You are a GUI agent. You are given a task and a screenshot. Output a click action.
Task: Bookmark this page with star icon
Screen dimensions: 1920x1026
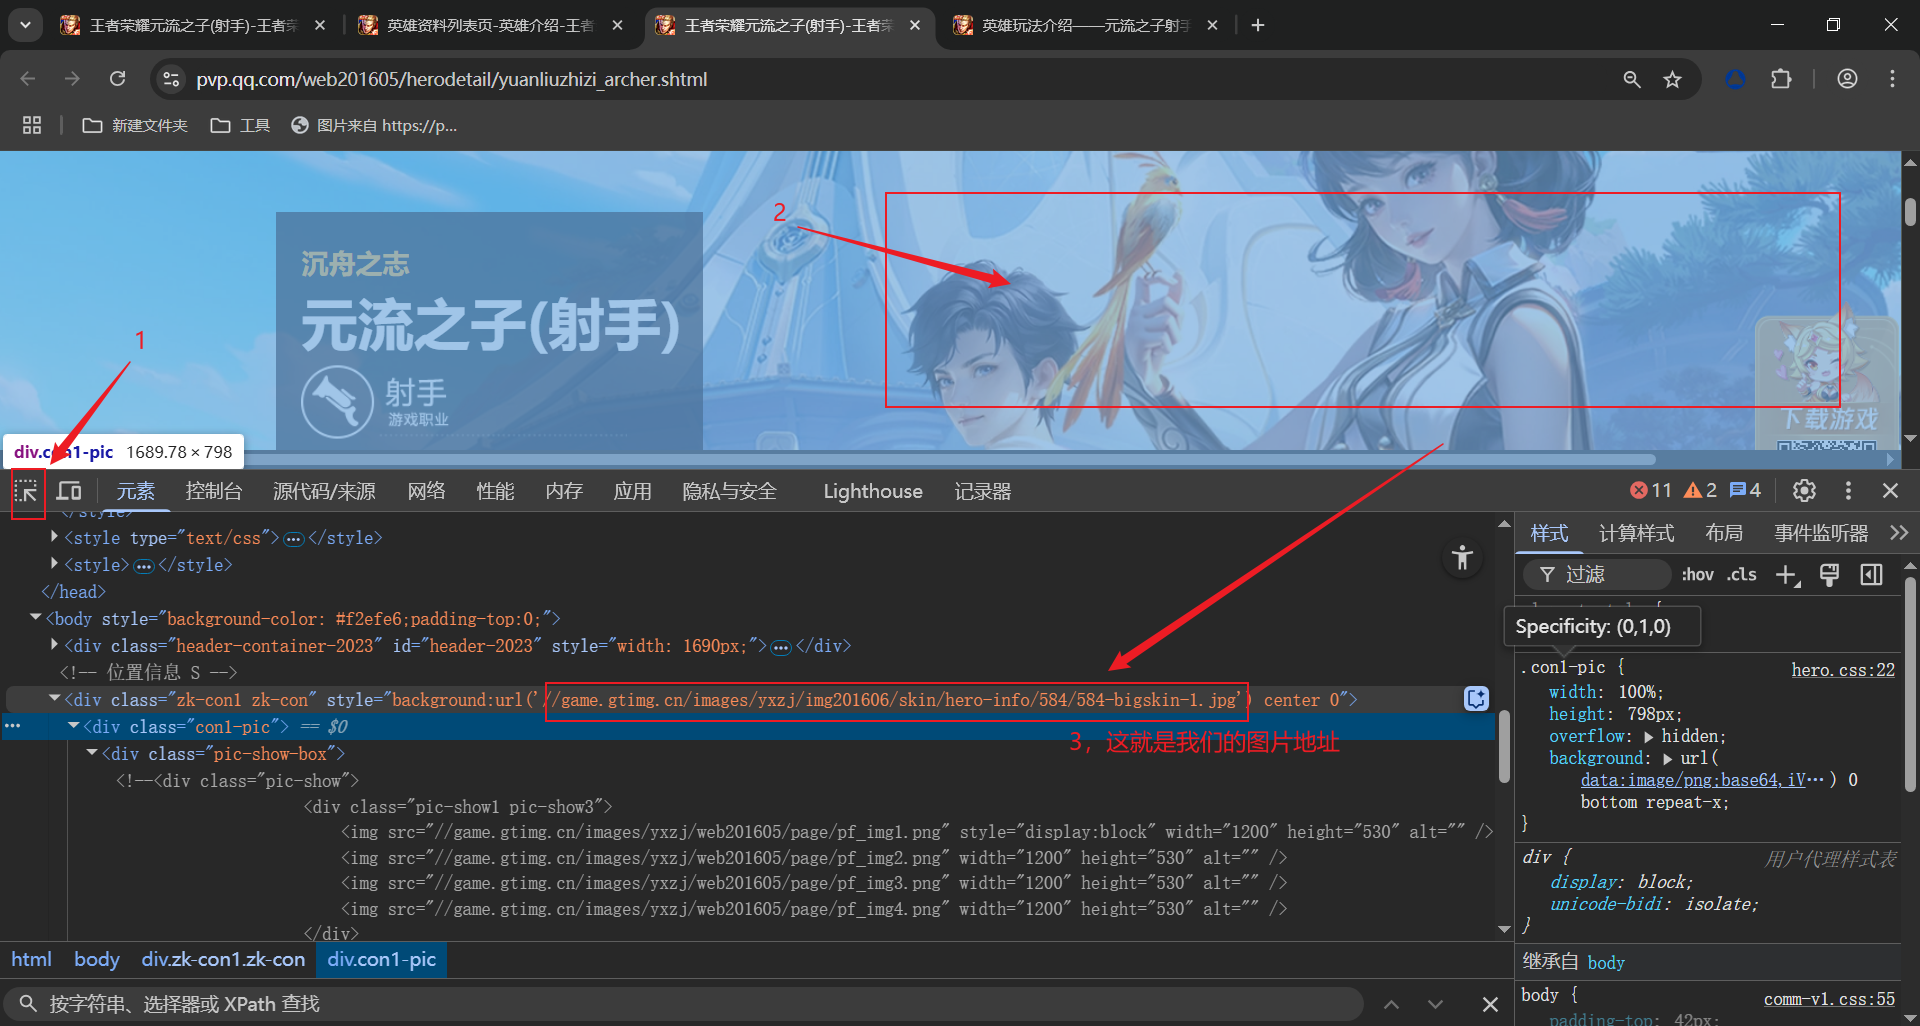pos(1672,79)
